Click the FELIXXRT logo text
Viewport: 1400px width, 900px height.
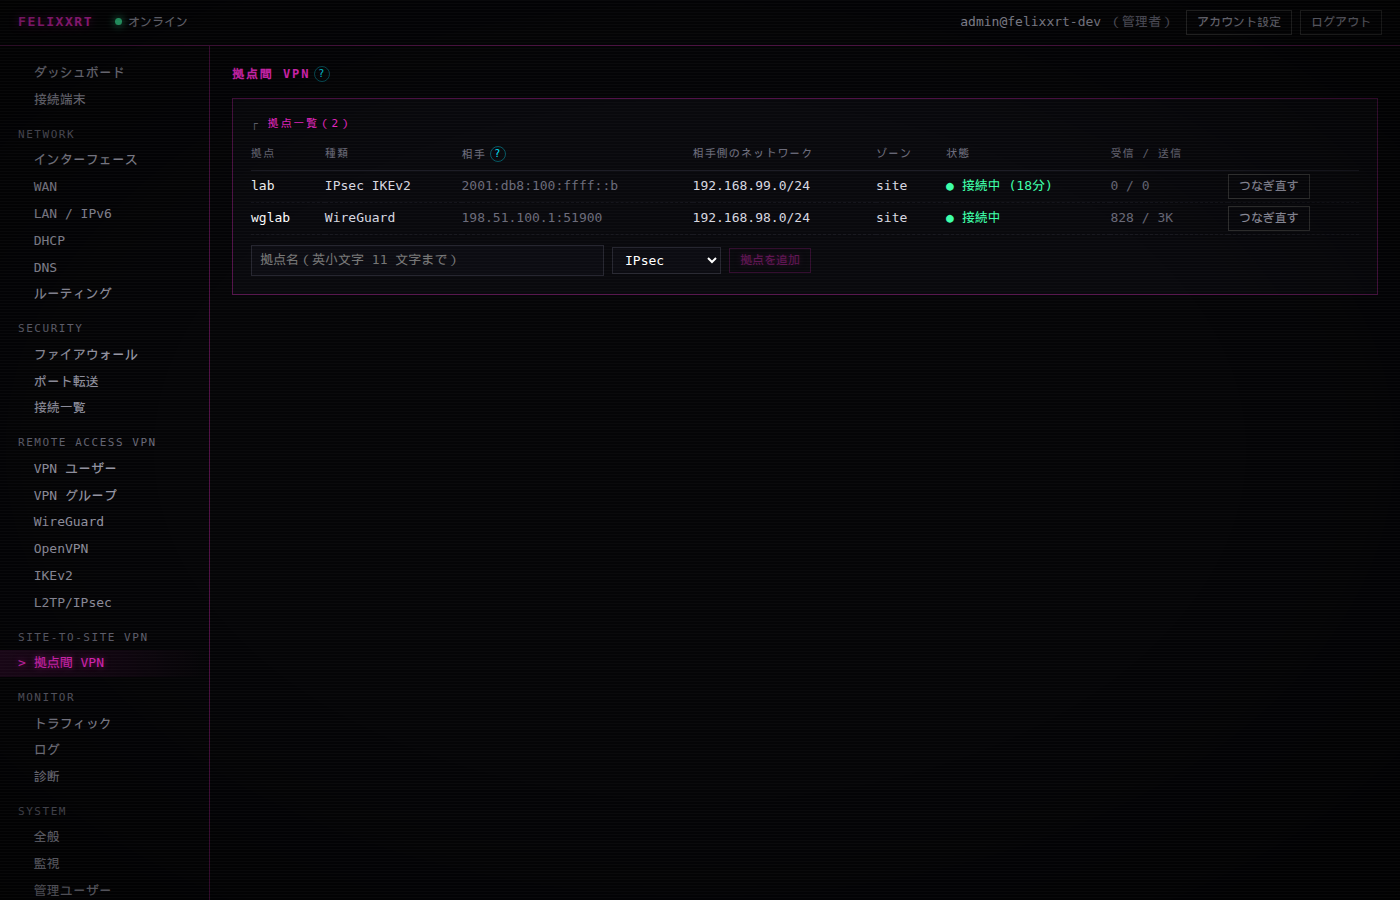pos(55,21)
